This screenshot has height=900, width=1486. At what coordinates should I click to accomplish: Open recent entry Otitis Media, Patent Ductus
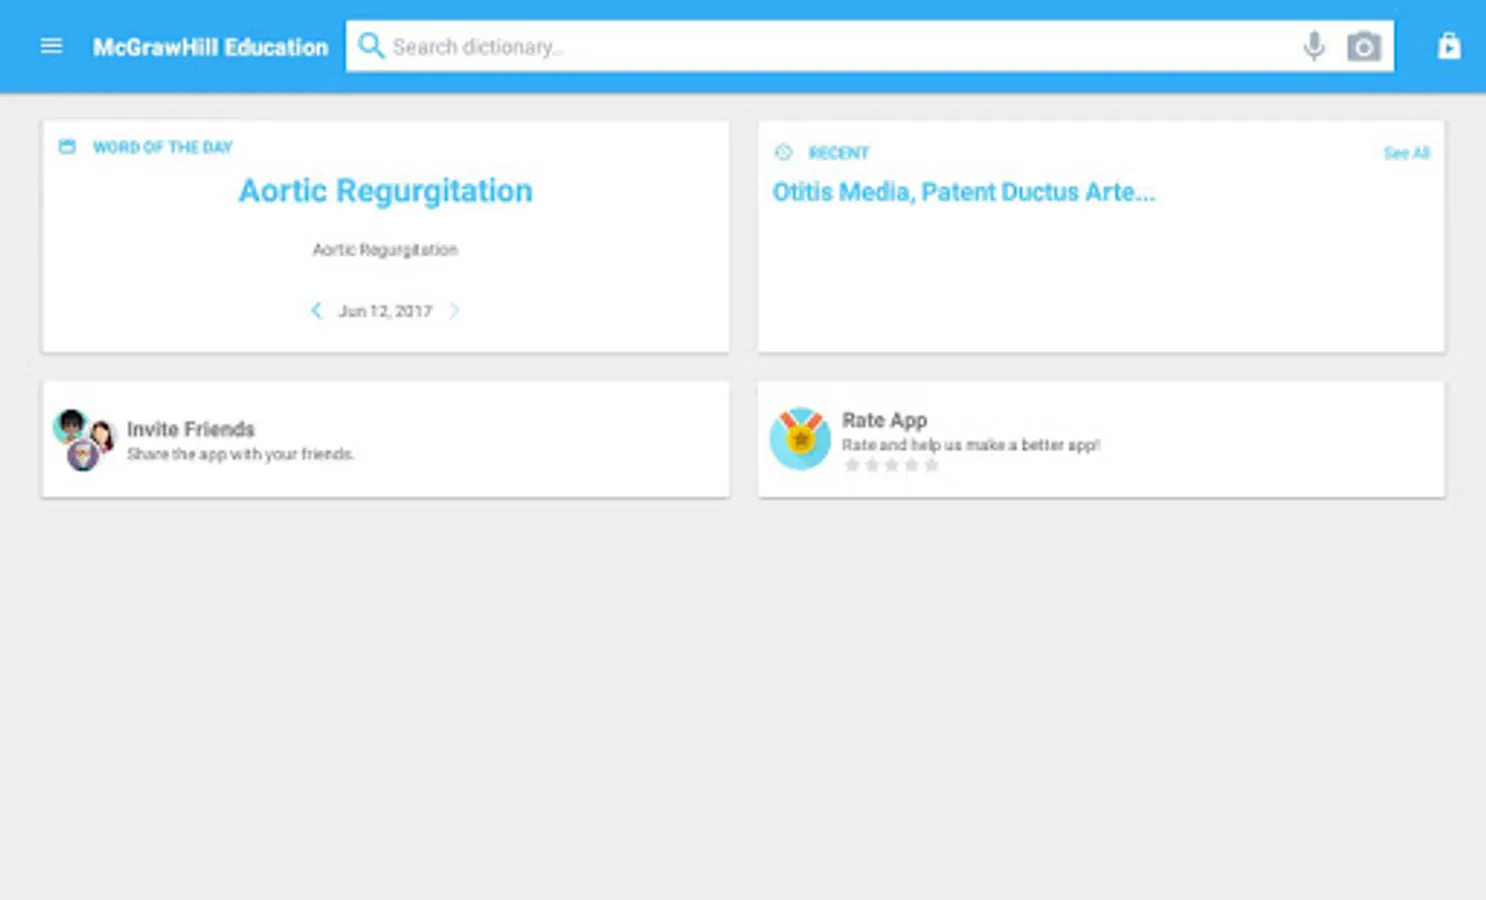point(963,192)
